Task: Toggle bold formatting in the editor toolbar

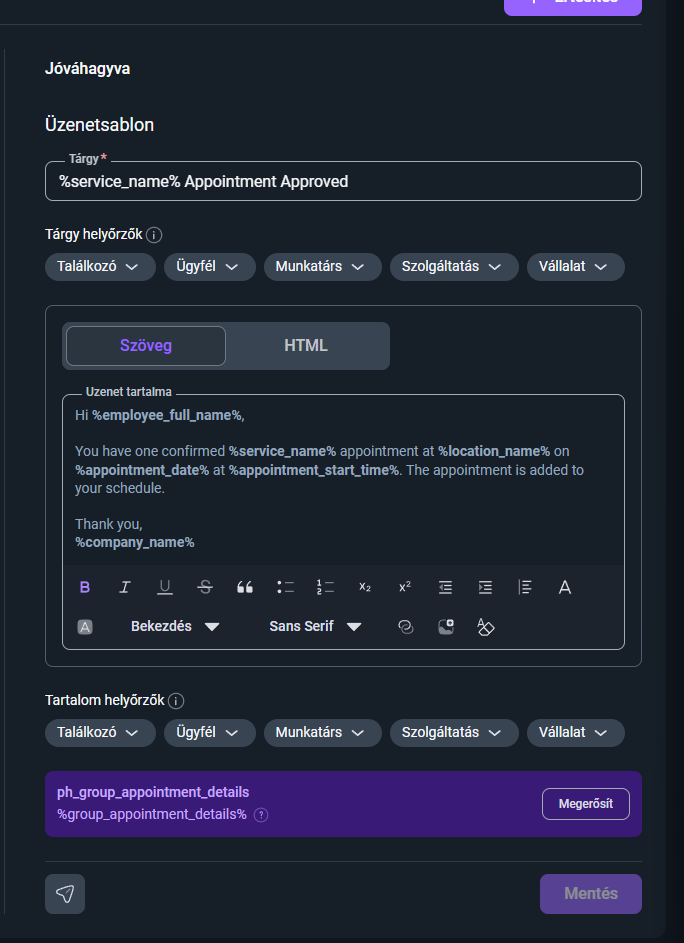Action: click(x=85, y=587)
